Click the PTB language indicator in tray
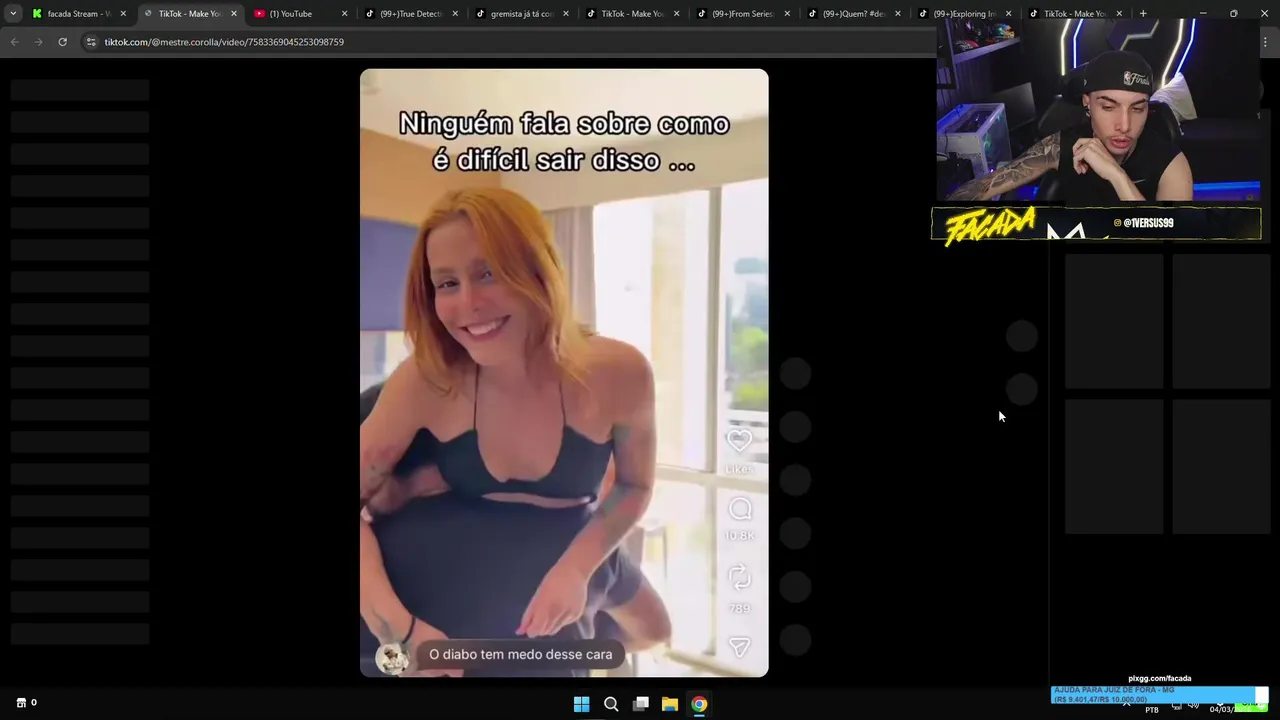This screenshot has width=1280, height=720. coord(1152,710)
